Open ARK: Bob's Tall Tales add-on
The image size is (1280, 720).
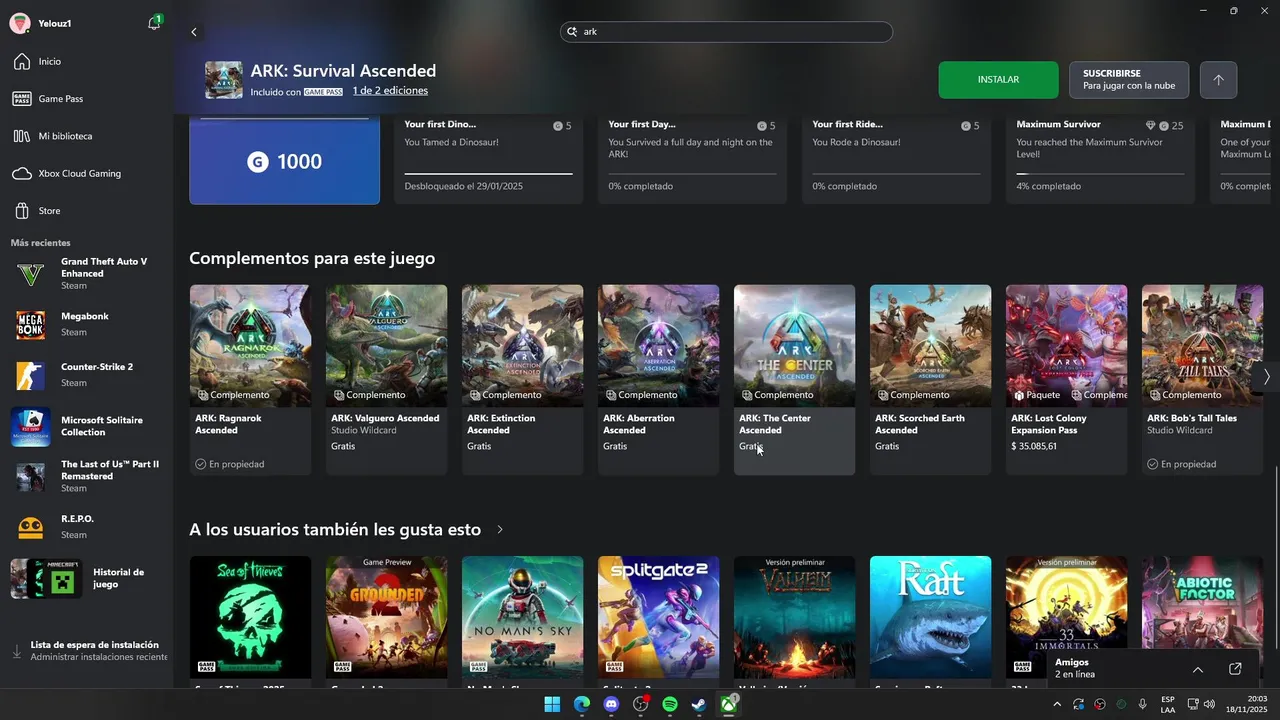(1202, 380)
